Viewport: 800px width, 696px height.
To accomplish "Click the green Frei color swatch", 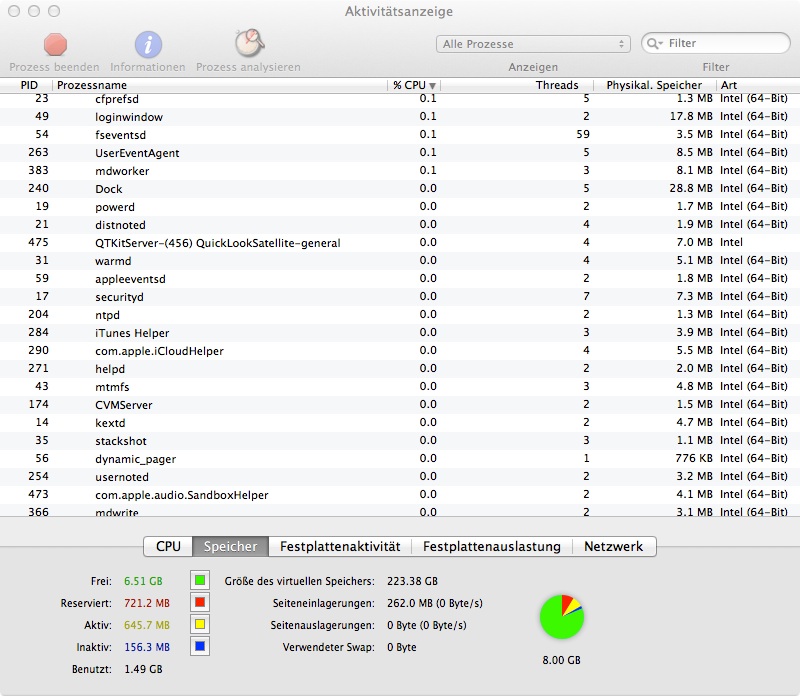I will (x=200, y=581).
